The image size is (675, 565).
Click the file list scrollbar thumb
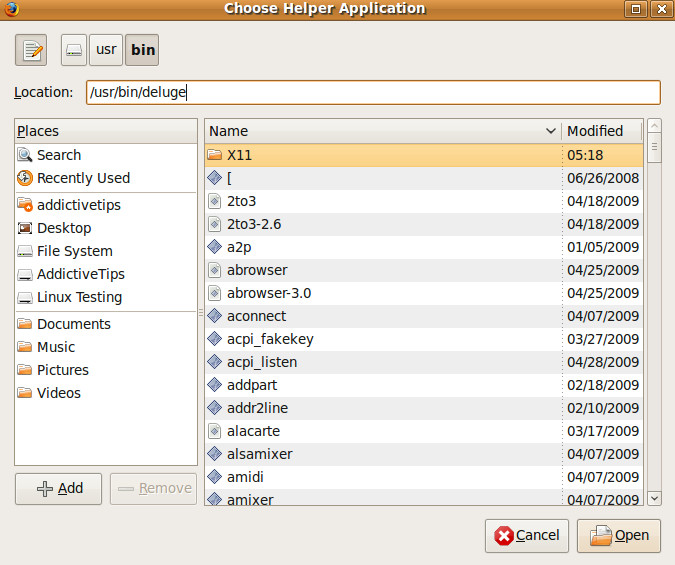pos(654,148)
